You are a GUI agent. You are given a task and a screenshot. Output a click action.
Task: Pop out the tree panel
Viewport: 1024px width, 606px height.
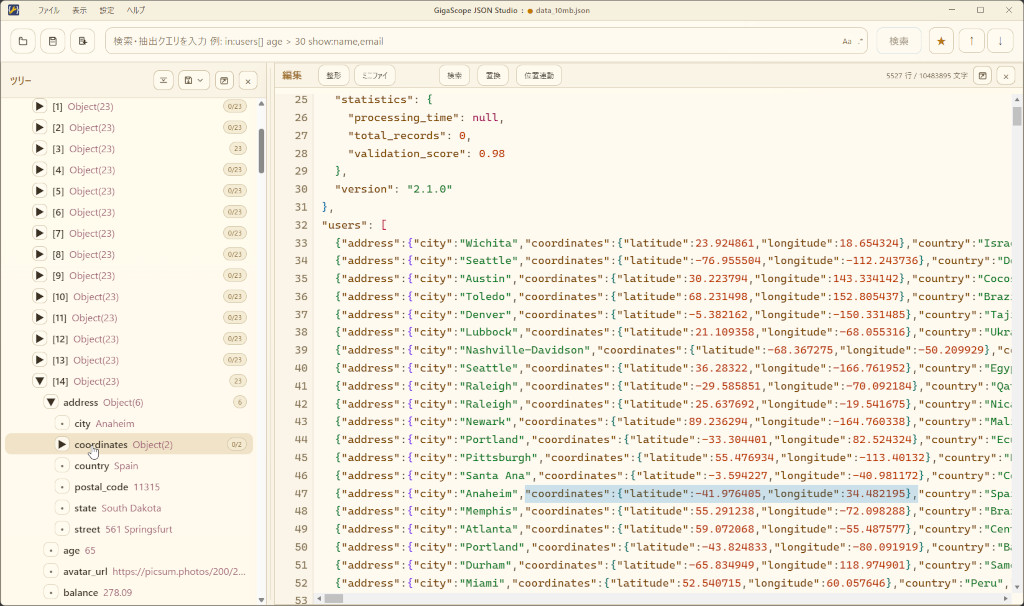tap(224, 80)
